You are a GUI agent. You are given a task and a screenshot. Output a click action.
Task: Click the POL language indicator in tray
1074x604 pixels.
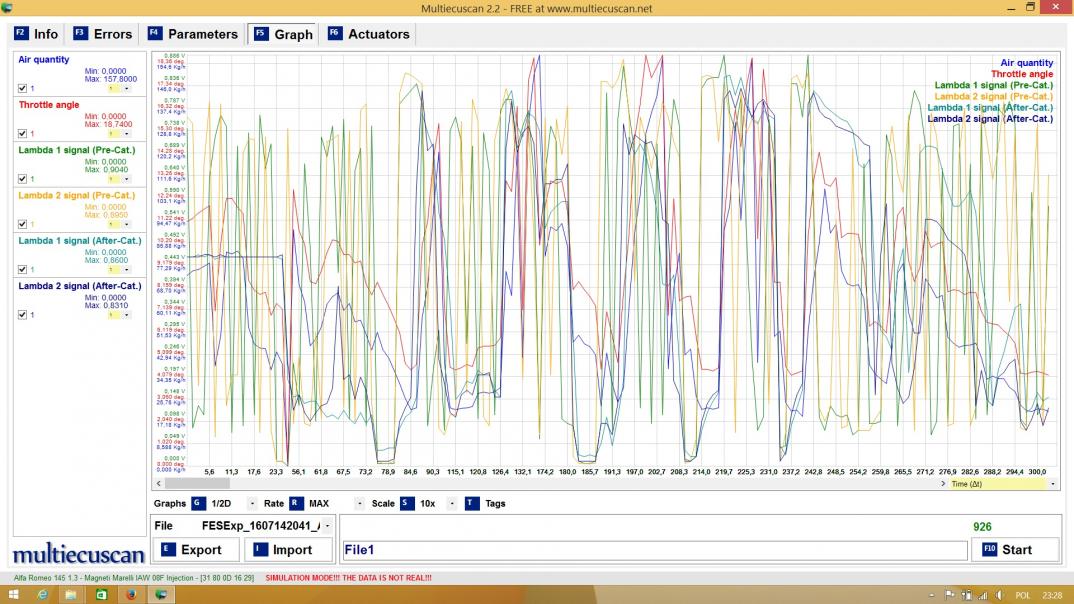coord(1023,595)
